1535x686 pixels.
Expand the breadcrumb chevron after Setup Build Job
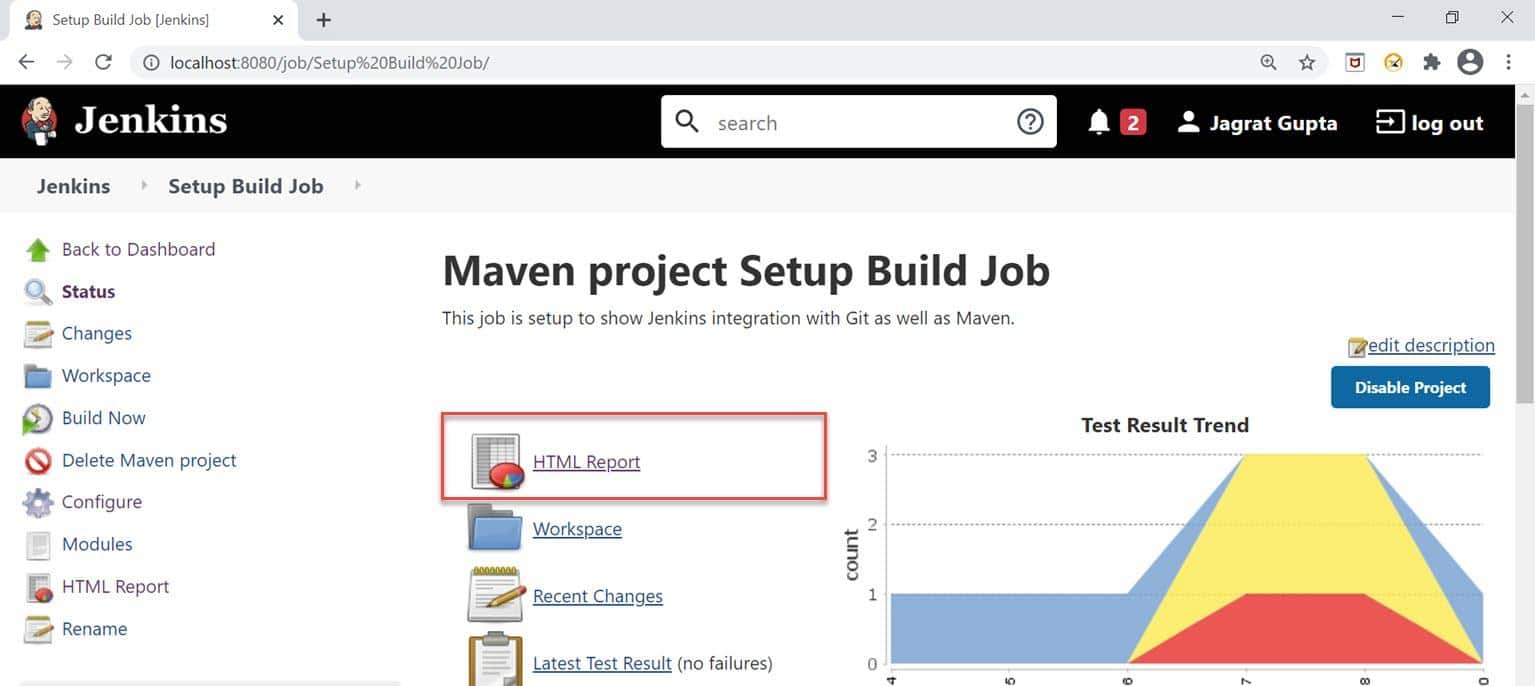coord(357,186)
